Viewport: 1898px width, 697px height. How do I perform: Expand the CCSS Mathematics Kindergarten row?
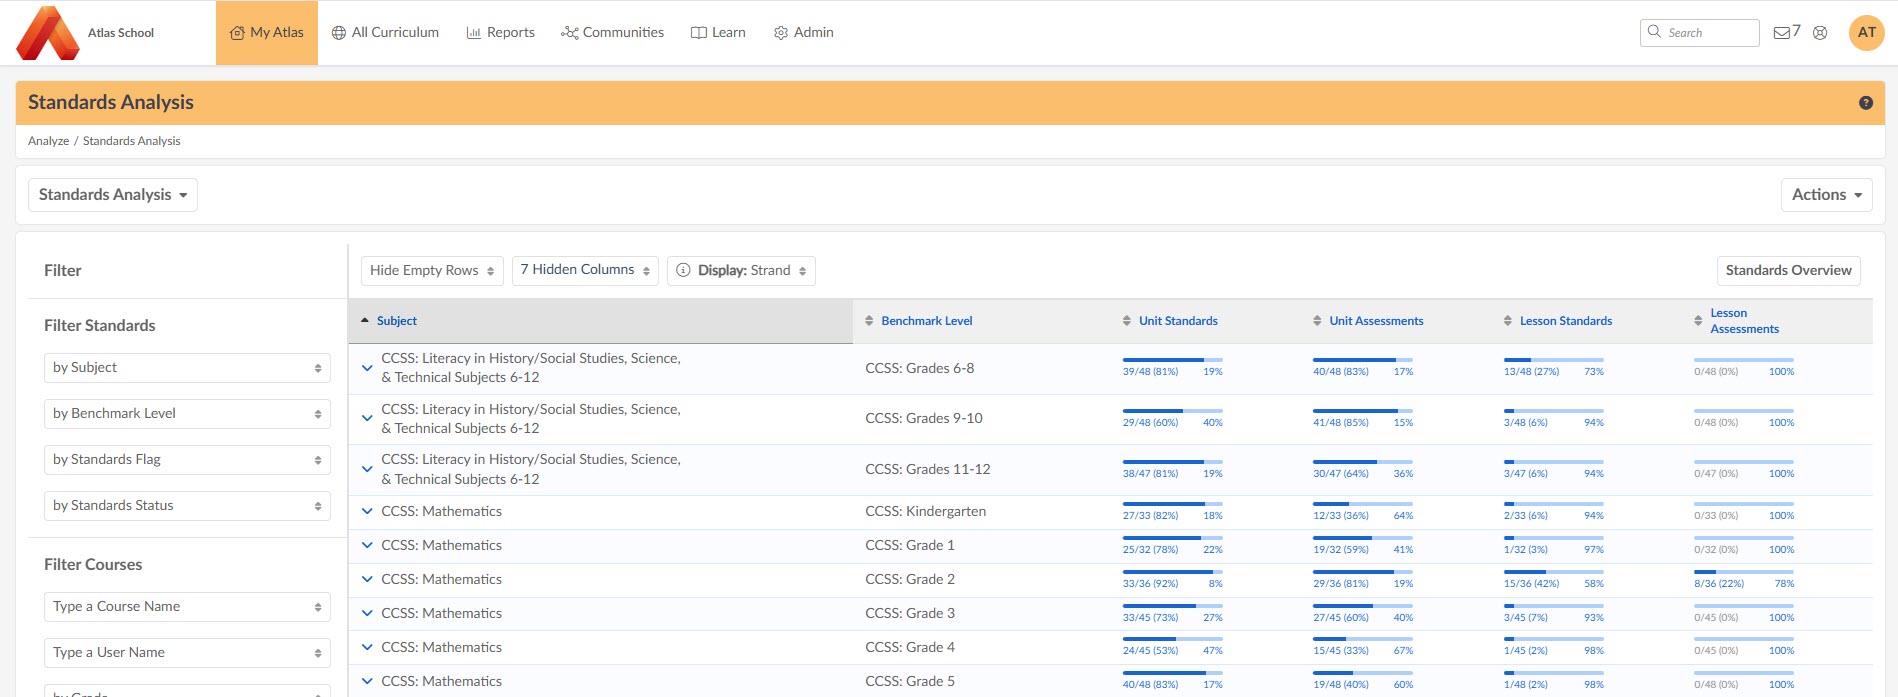pos(367,512)
